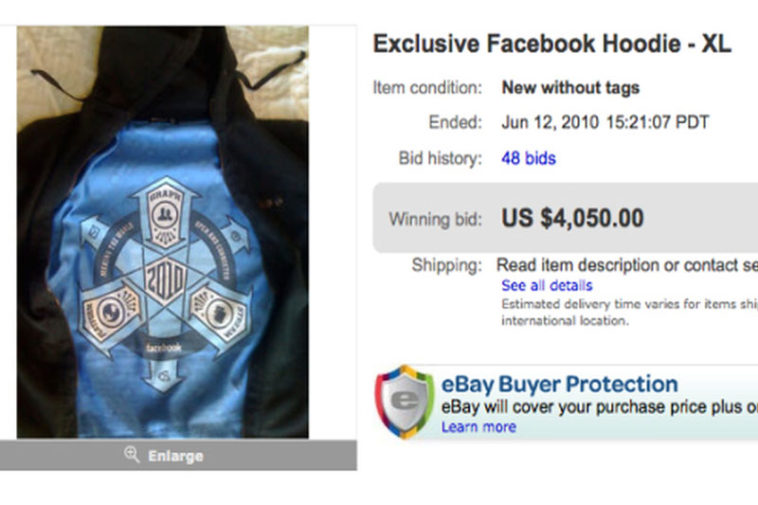Click the magnifier icon beside Enlarge
Image resolution: width=758 pixels, height=505 pixels.
point(131,455)
